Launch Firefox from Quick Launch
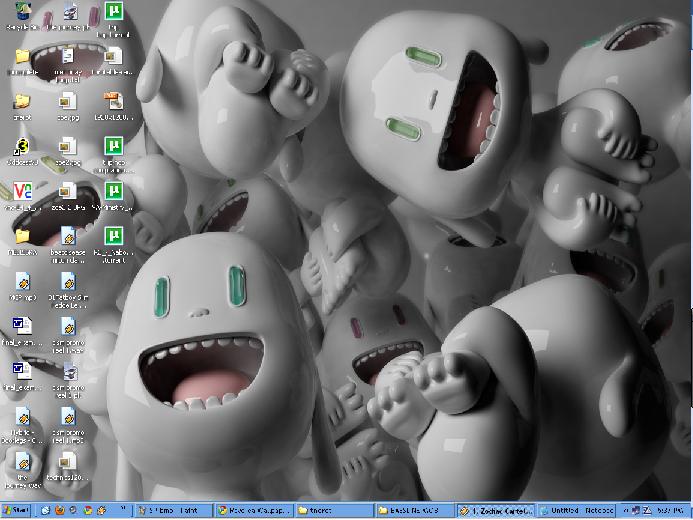Screen dimensions: 693x520 (60, 510)
